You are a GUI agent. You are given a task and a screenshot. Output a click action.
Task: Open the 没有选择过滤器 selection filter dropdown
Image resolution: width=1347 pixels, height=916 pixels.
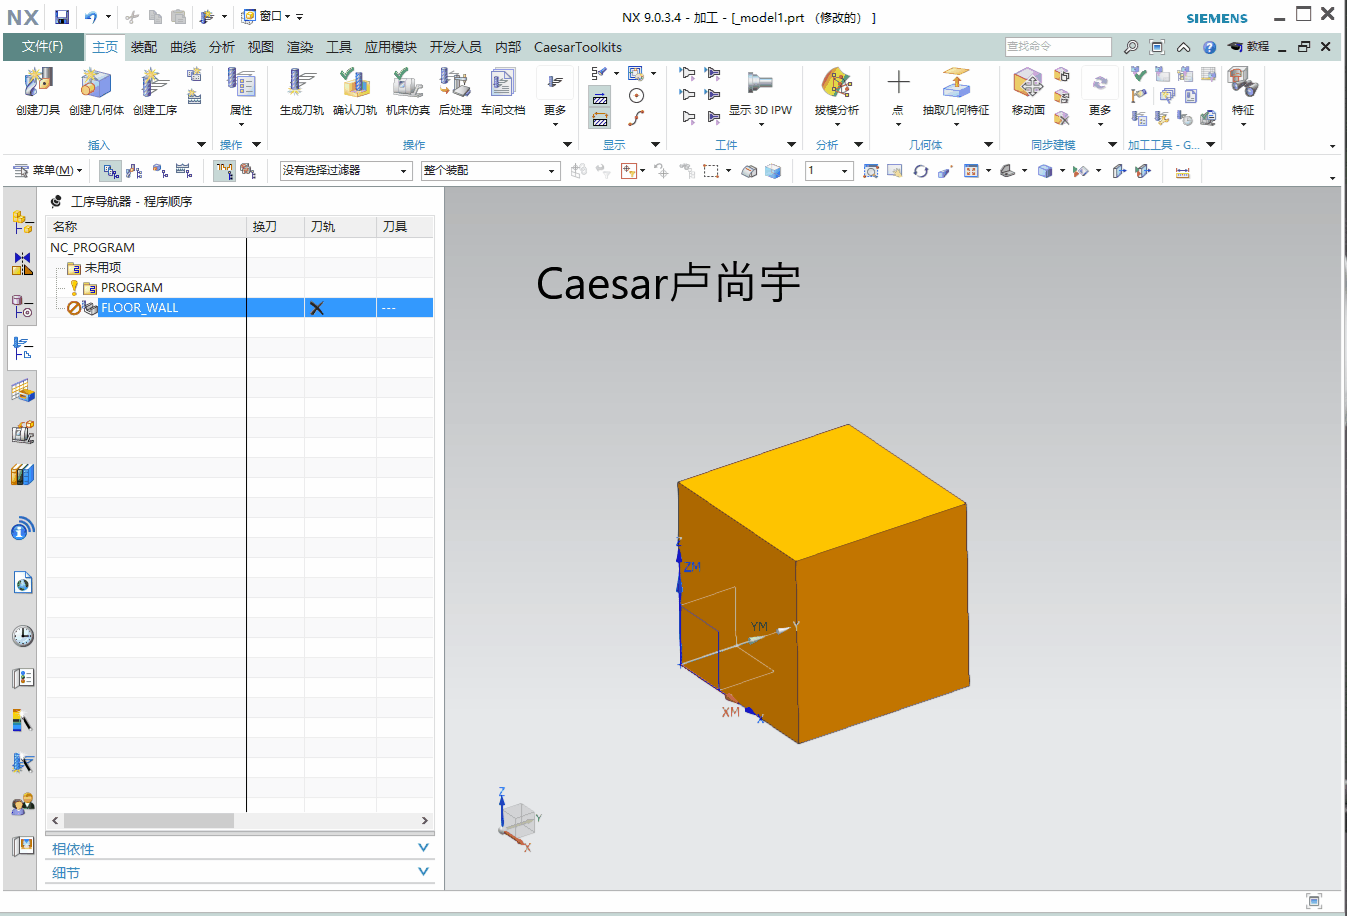click(346, 171)
